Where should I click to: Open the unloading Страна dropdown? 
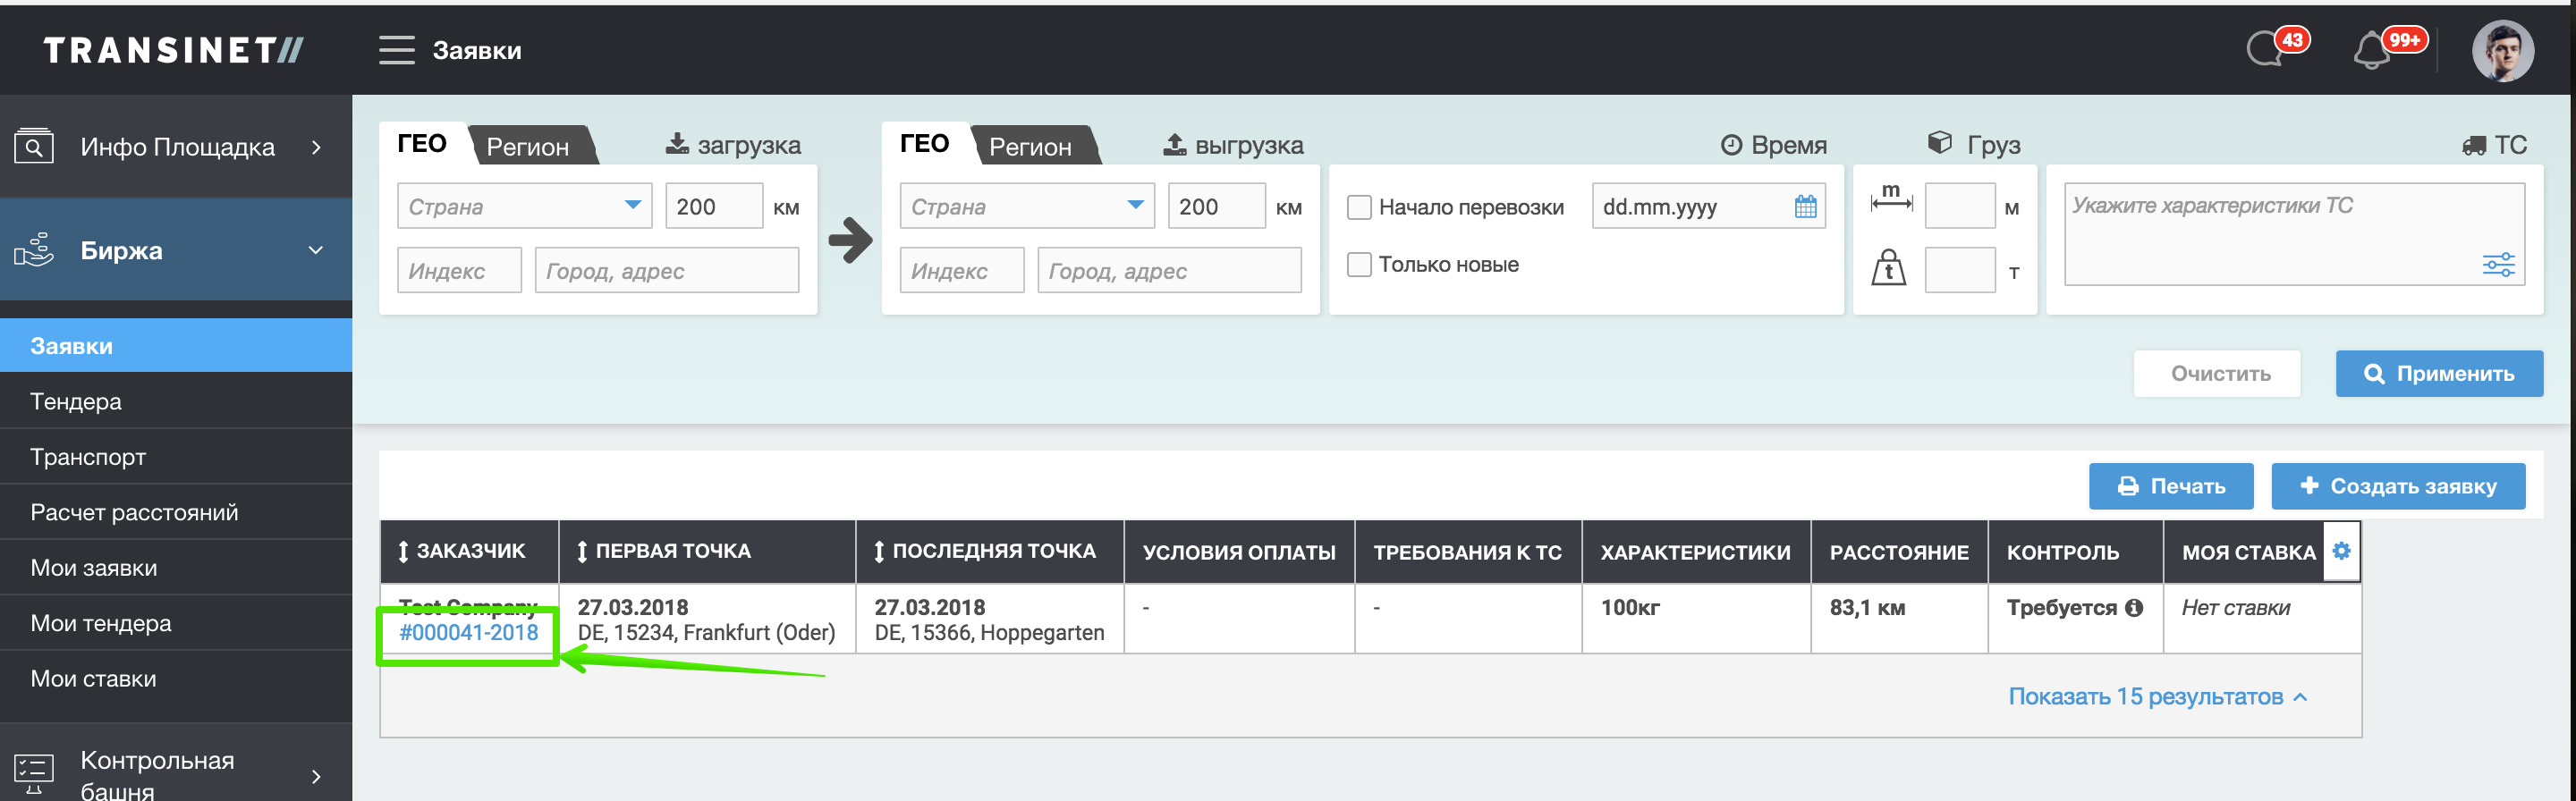1026,206
